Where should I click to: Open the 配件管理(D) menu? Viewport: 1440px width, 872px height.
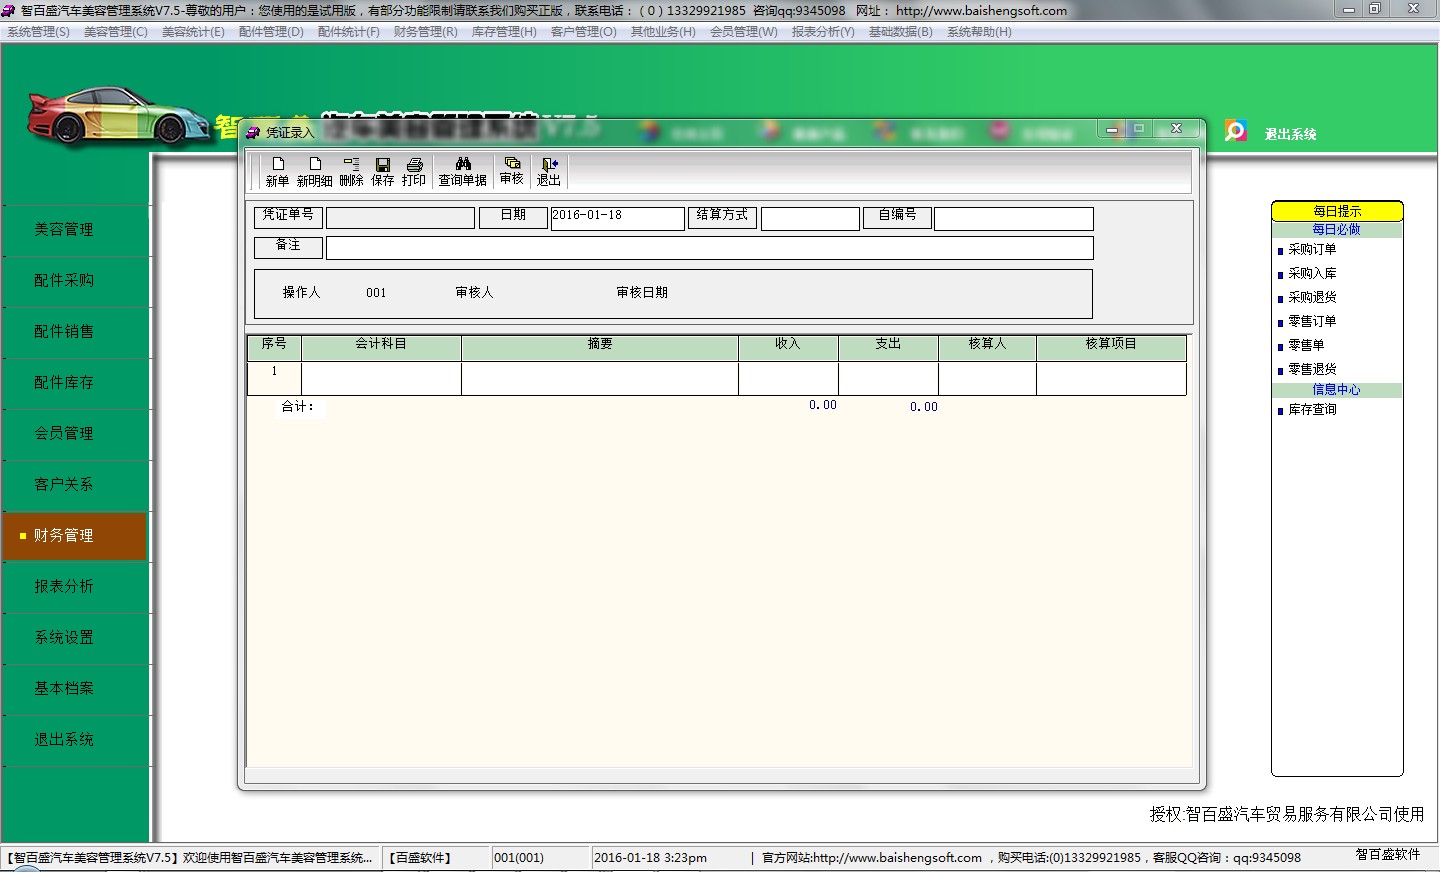tap(271, 32)
